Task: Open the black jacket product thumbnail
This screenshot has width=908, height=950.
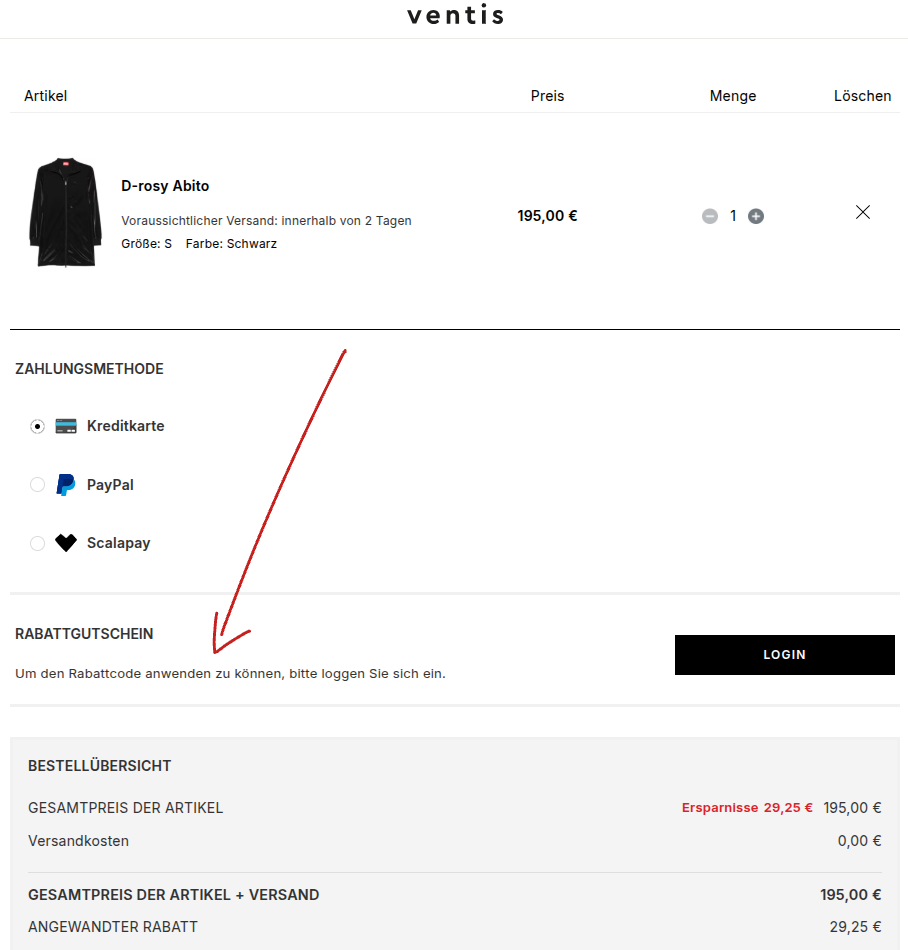Action: (65, 213)
